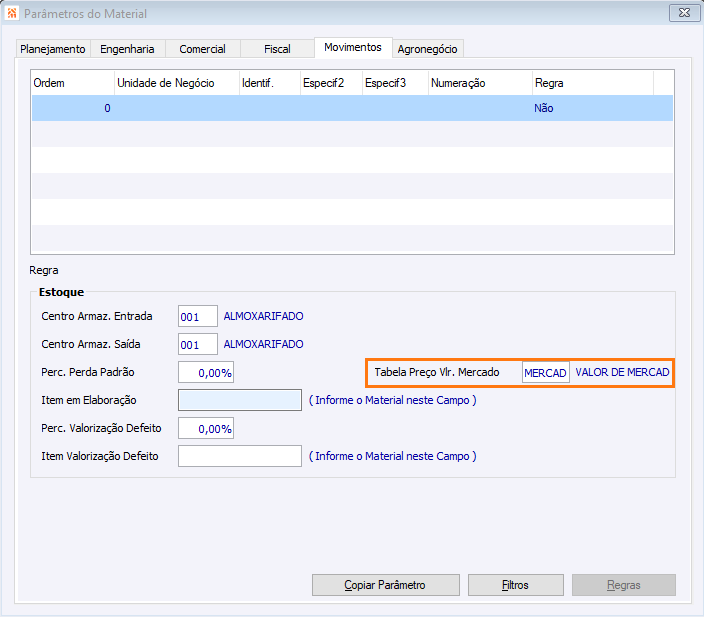704x617 pixels.
Task: Click the Estoque group title
Action: (62, 292)
